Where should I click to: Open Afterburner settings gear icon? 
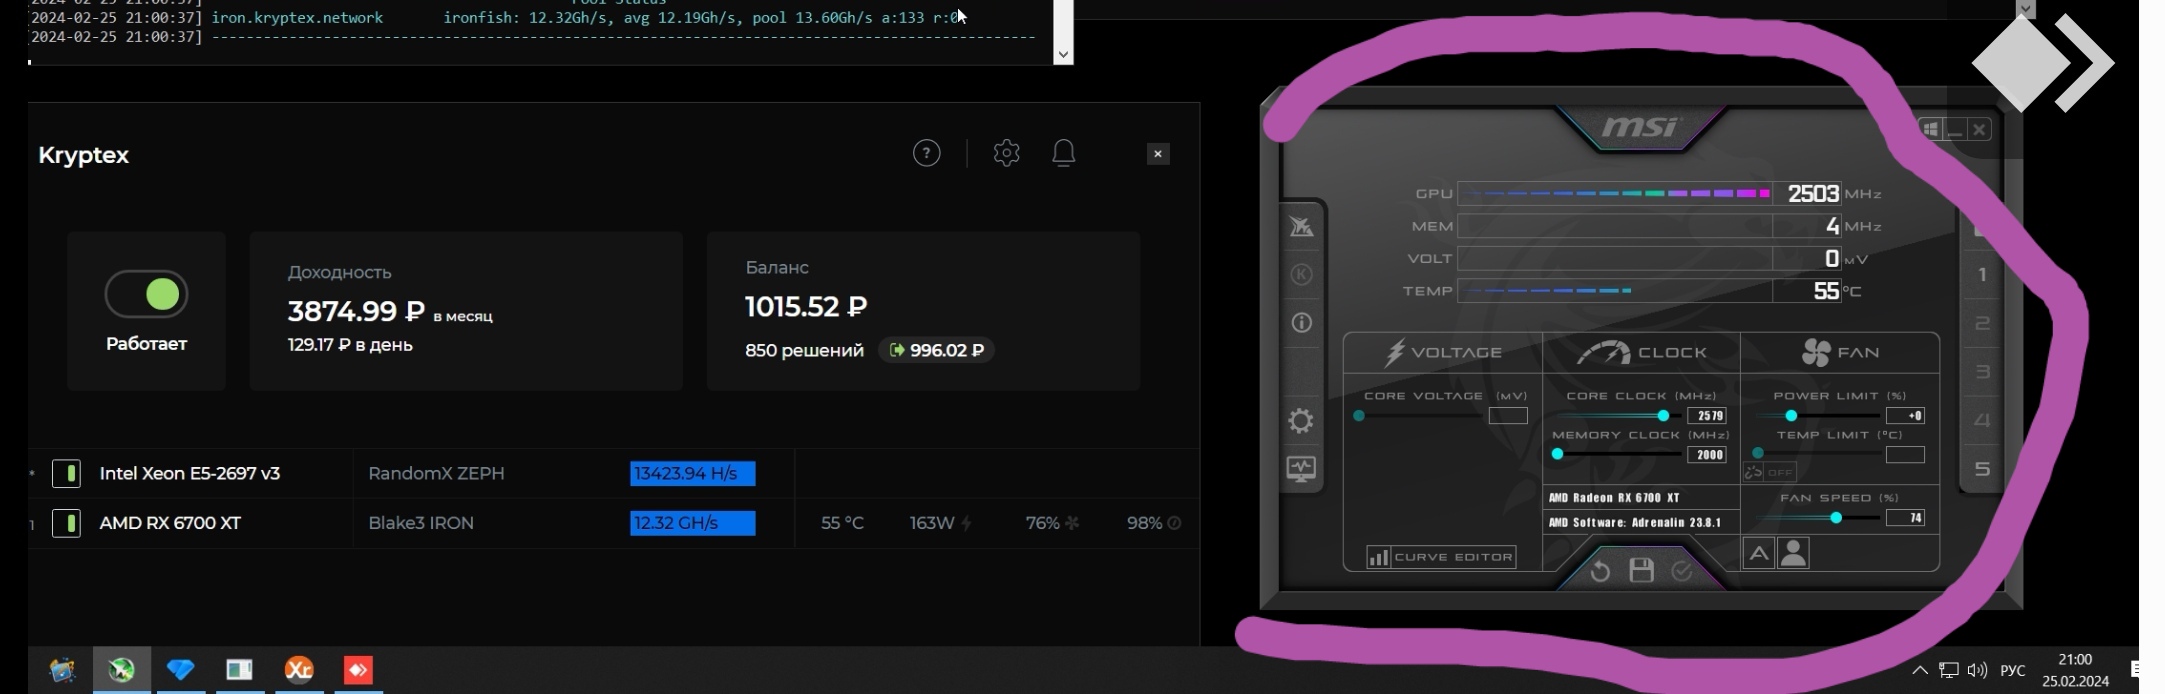[x=1301, y=421]
